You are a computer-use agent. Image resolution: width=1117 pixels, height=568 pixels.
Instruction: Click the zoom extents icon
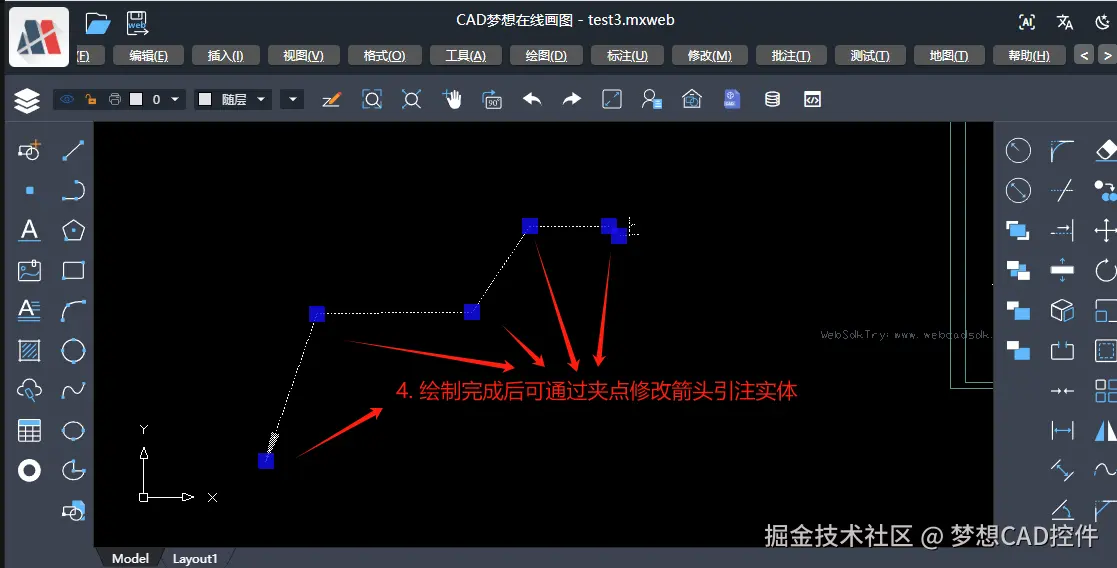(x=412, y=99)
